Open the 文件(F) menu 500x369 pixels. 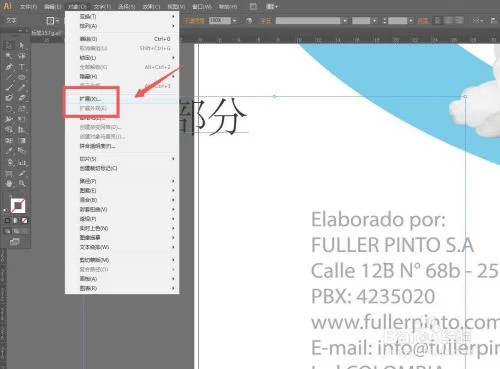point(28,7)
